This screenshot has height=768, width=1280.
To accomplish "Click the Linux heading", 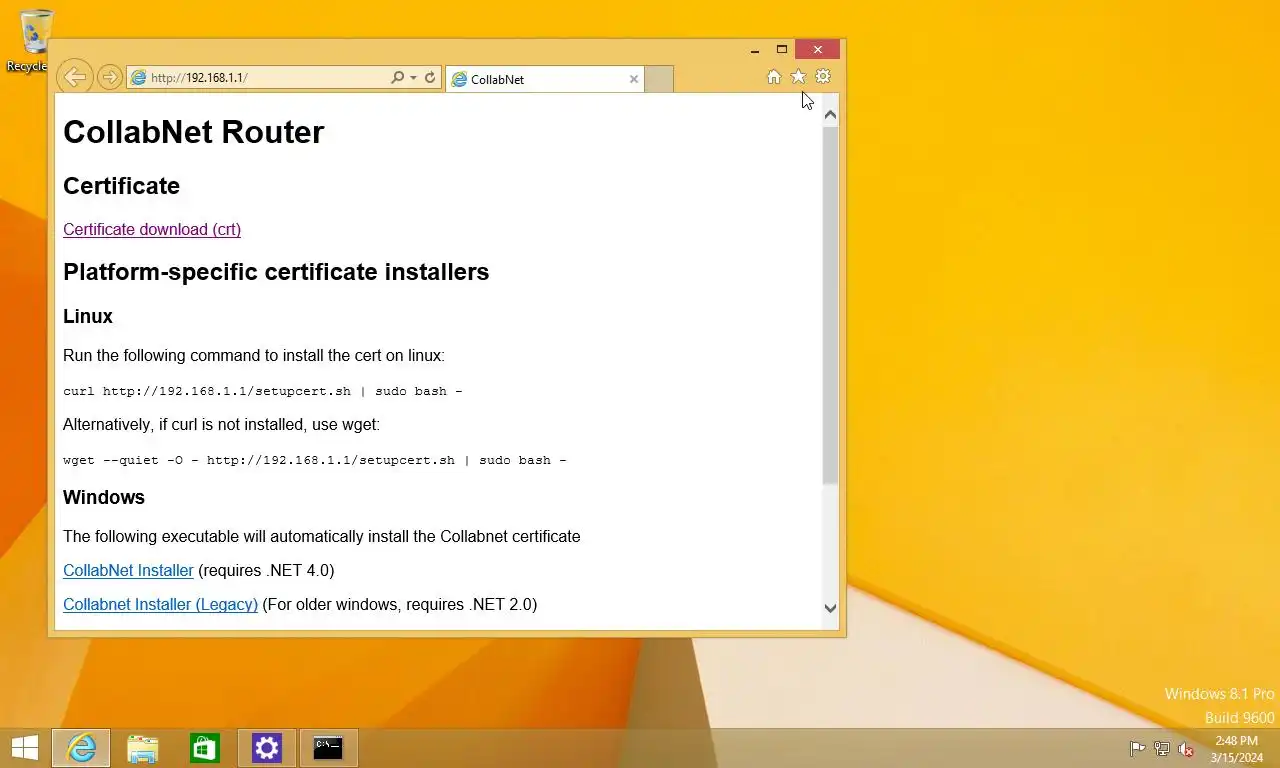I will [88, 316].
